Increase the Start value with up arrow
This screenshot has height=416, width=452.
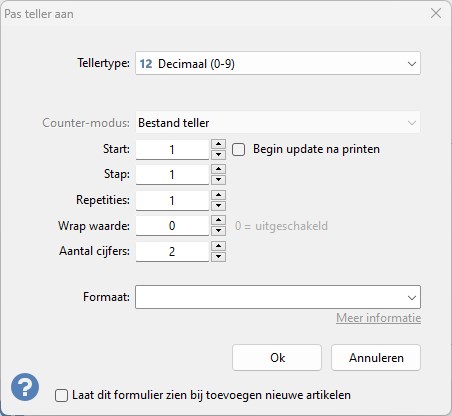click(218, 144)
